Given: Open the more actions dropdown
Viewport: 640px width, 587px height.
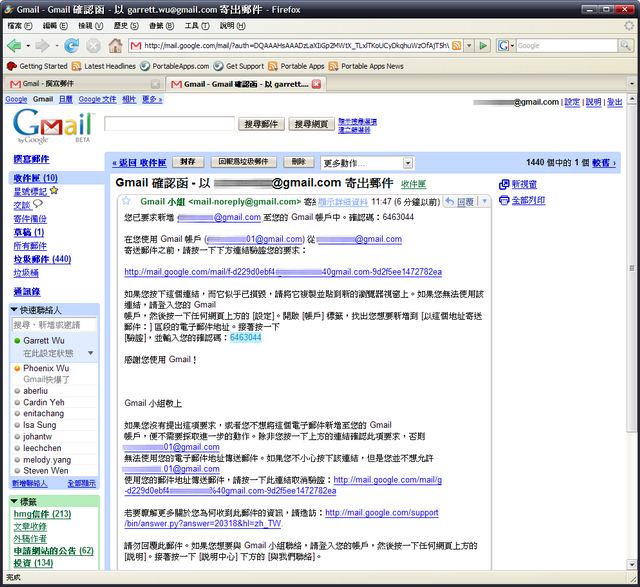Looking at the screenshot, I should (x=367, y=163).
